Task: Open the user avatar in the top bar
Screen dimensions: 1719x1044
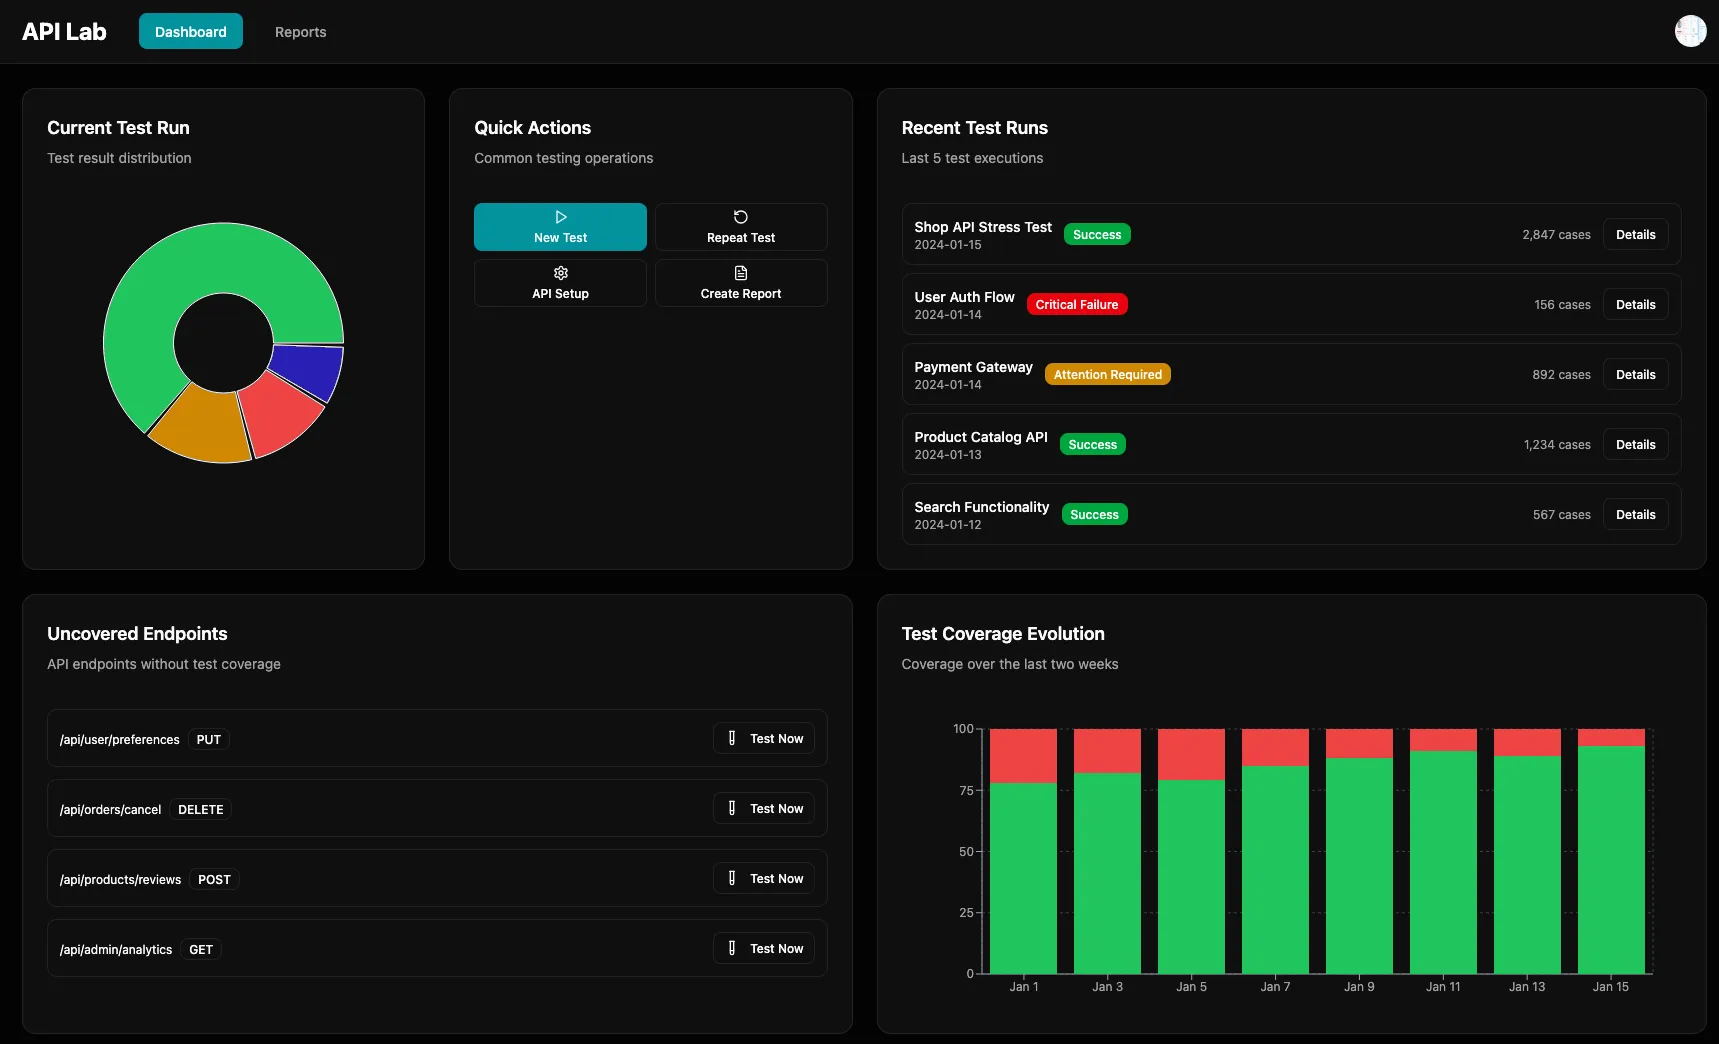Action: (x=1689, y=31)
